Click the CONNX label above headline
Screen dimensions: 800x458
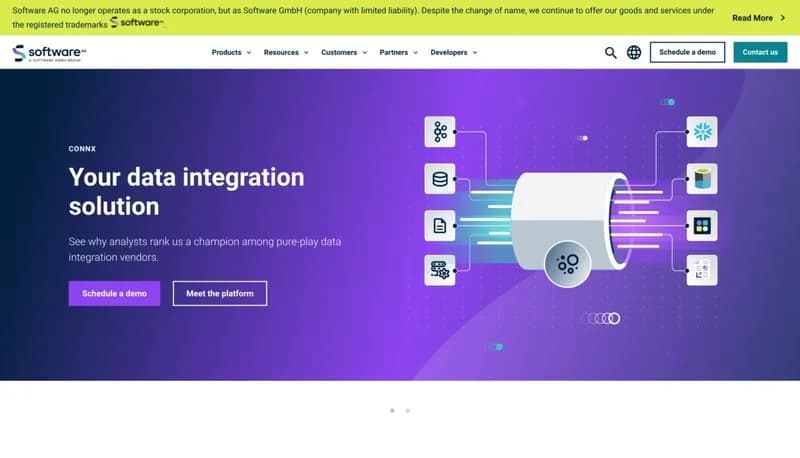[x=82, y=149]
